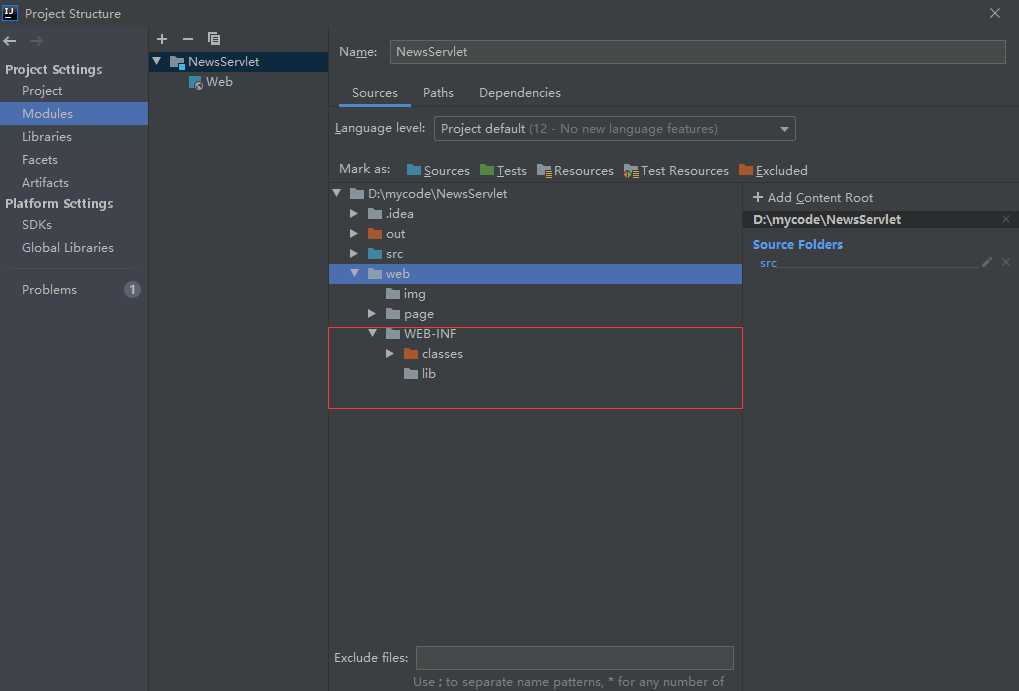Expand the classes folder
Viewport: 1019px width, 691px height.
click(390, 354)
